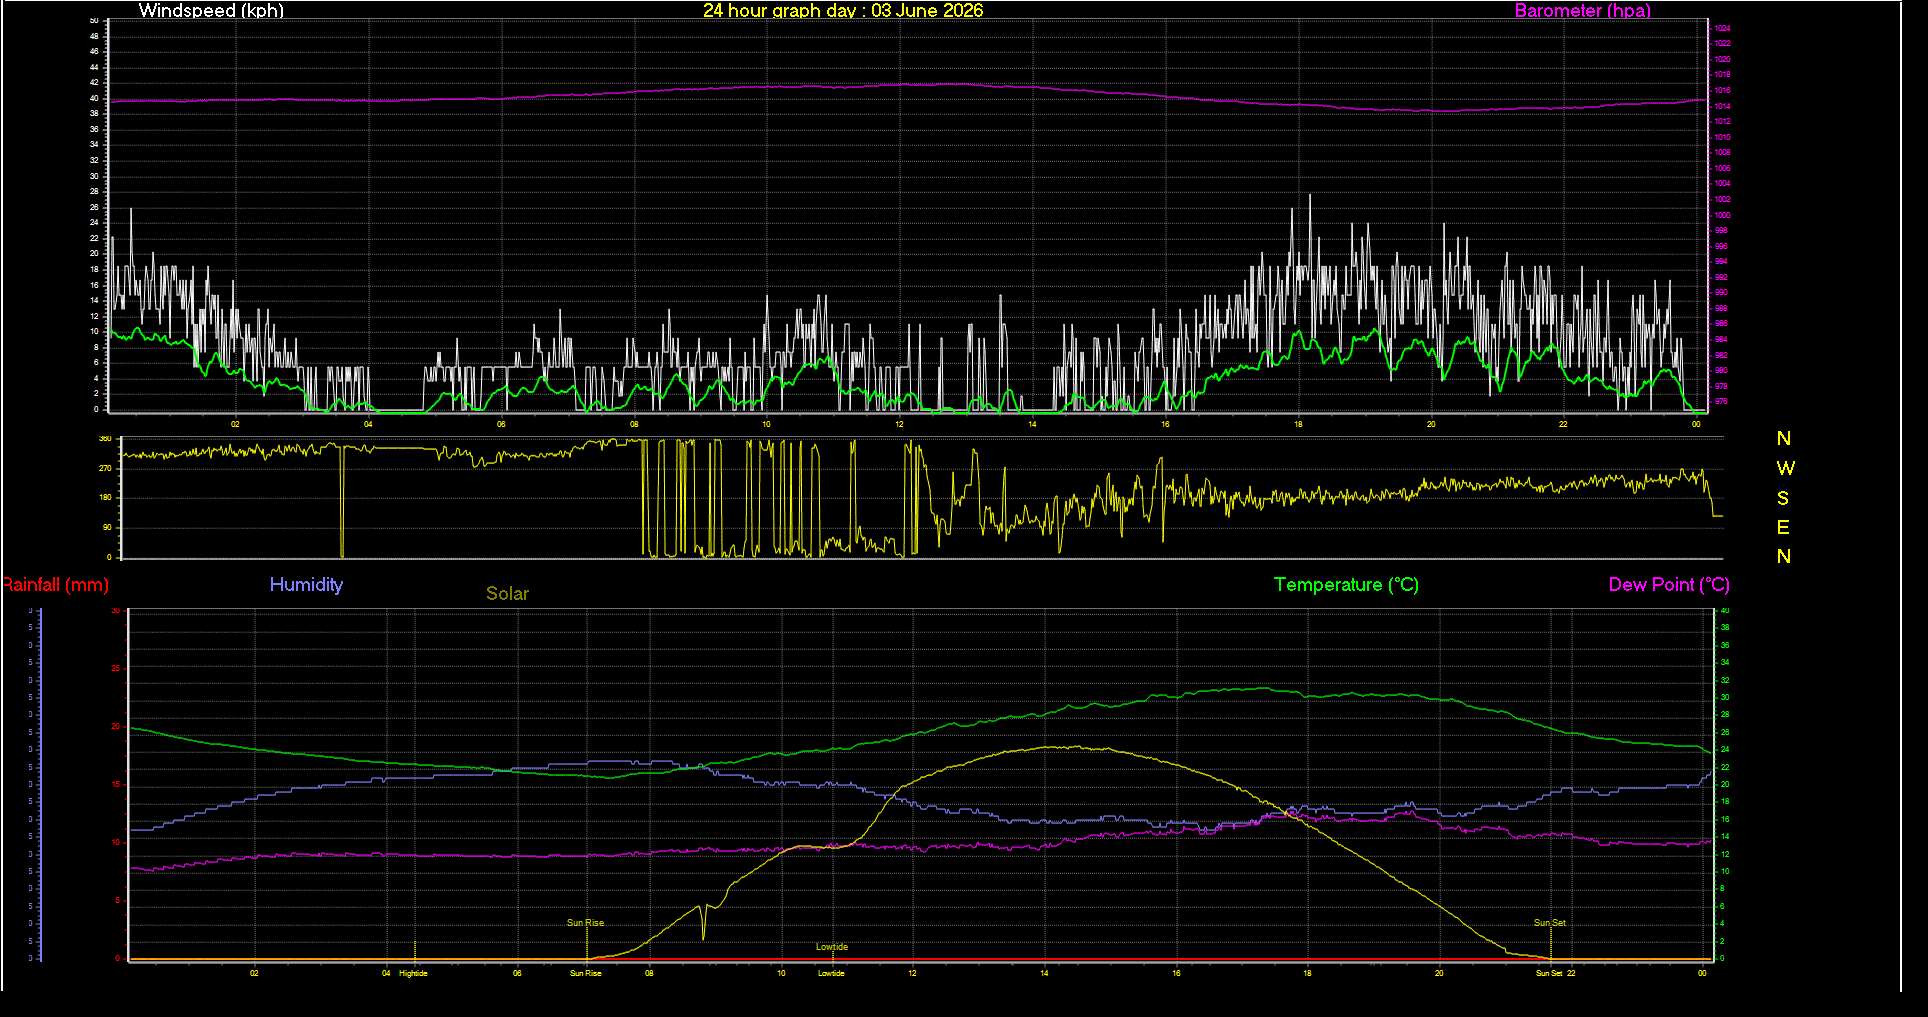Click the magenta "Barometer (hpa)" label

pyautogui.click(x=1582, y=11)
